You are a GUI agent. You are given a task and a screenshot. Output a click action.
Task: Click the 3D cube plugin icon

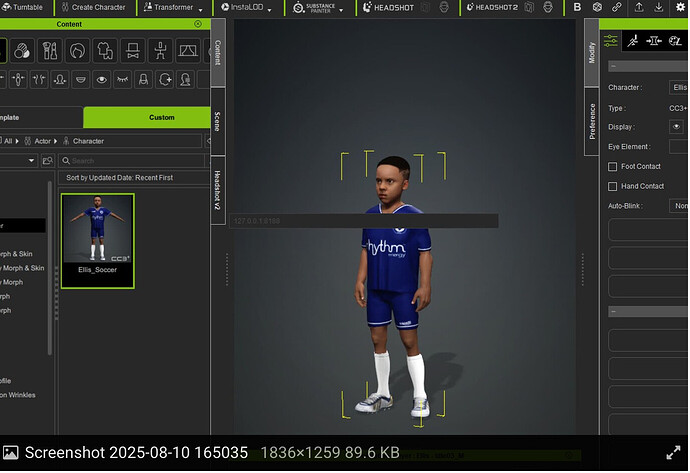tap(597, 7)
